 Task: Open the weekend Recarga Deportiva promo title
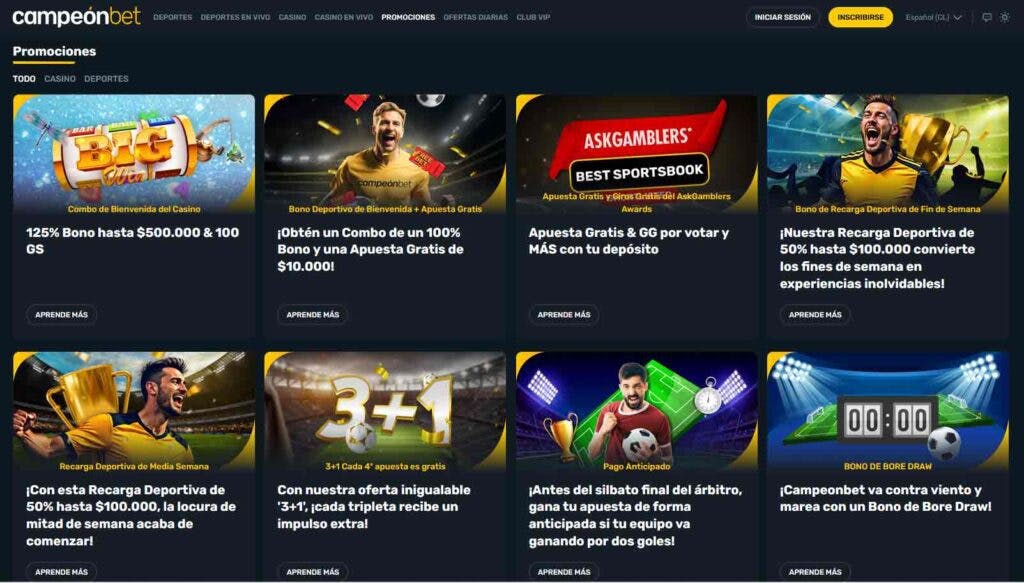point(877,258)
